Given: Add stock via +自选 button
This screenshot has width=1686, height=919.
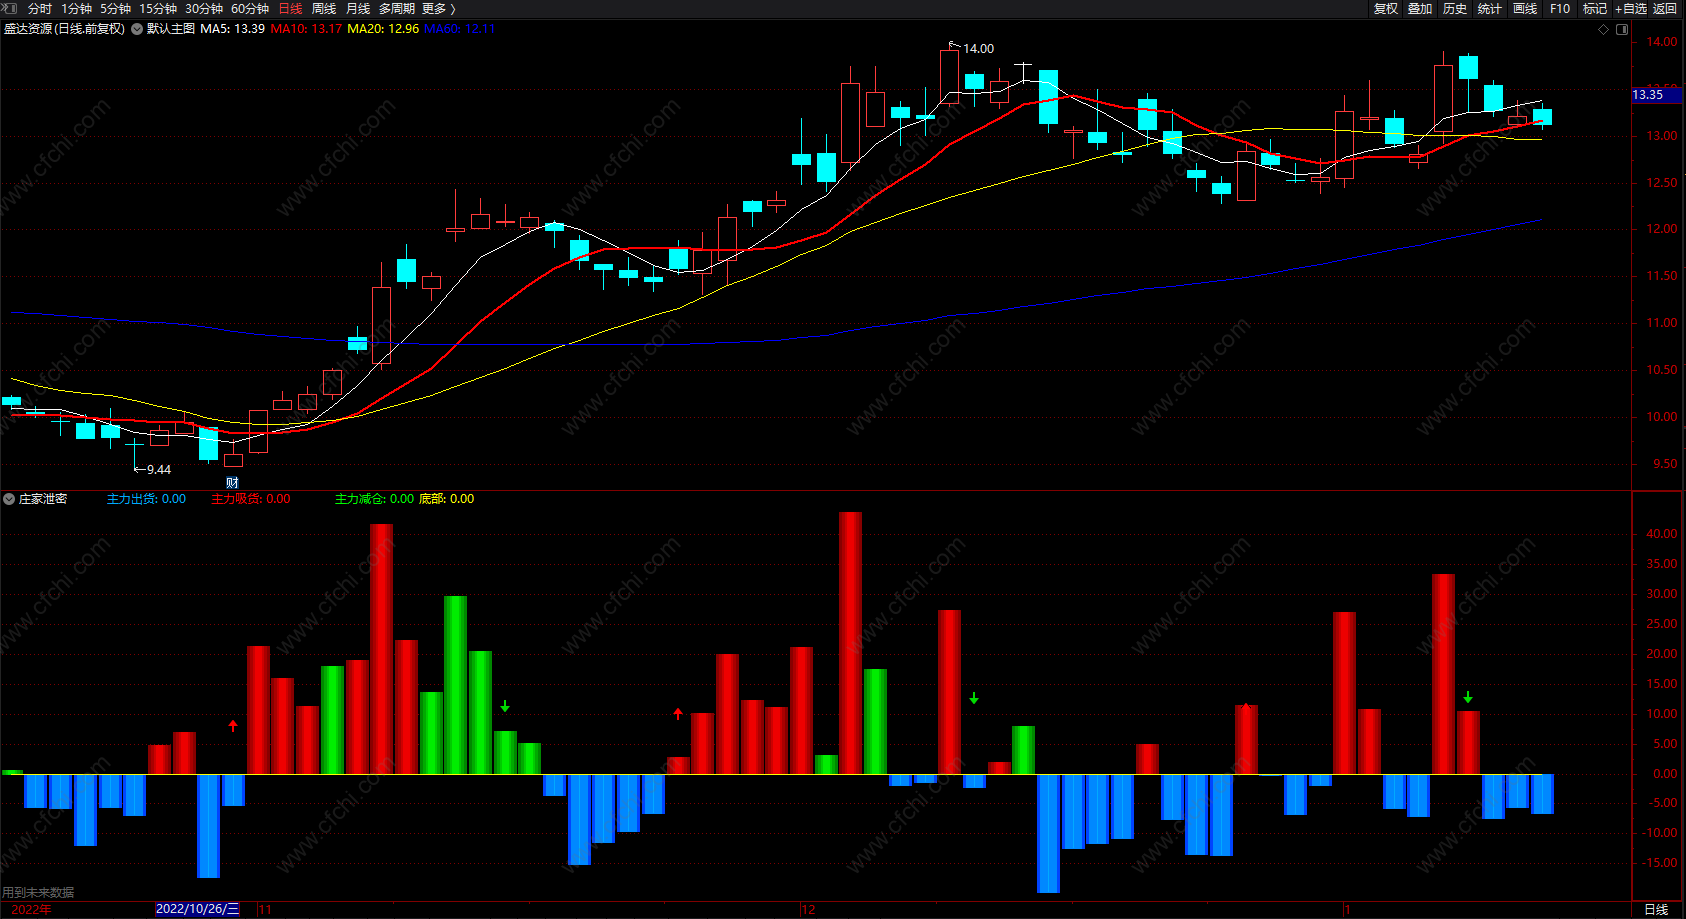Looking at the screenshot, I should point(1631,8).
